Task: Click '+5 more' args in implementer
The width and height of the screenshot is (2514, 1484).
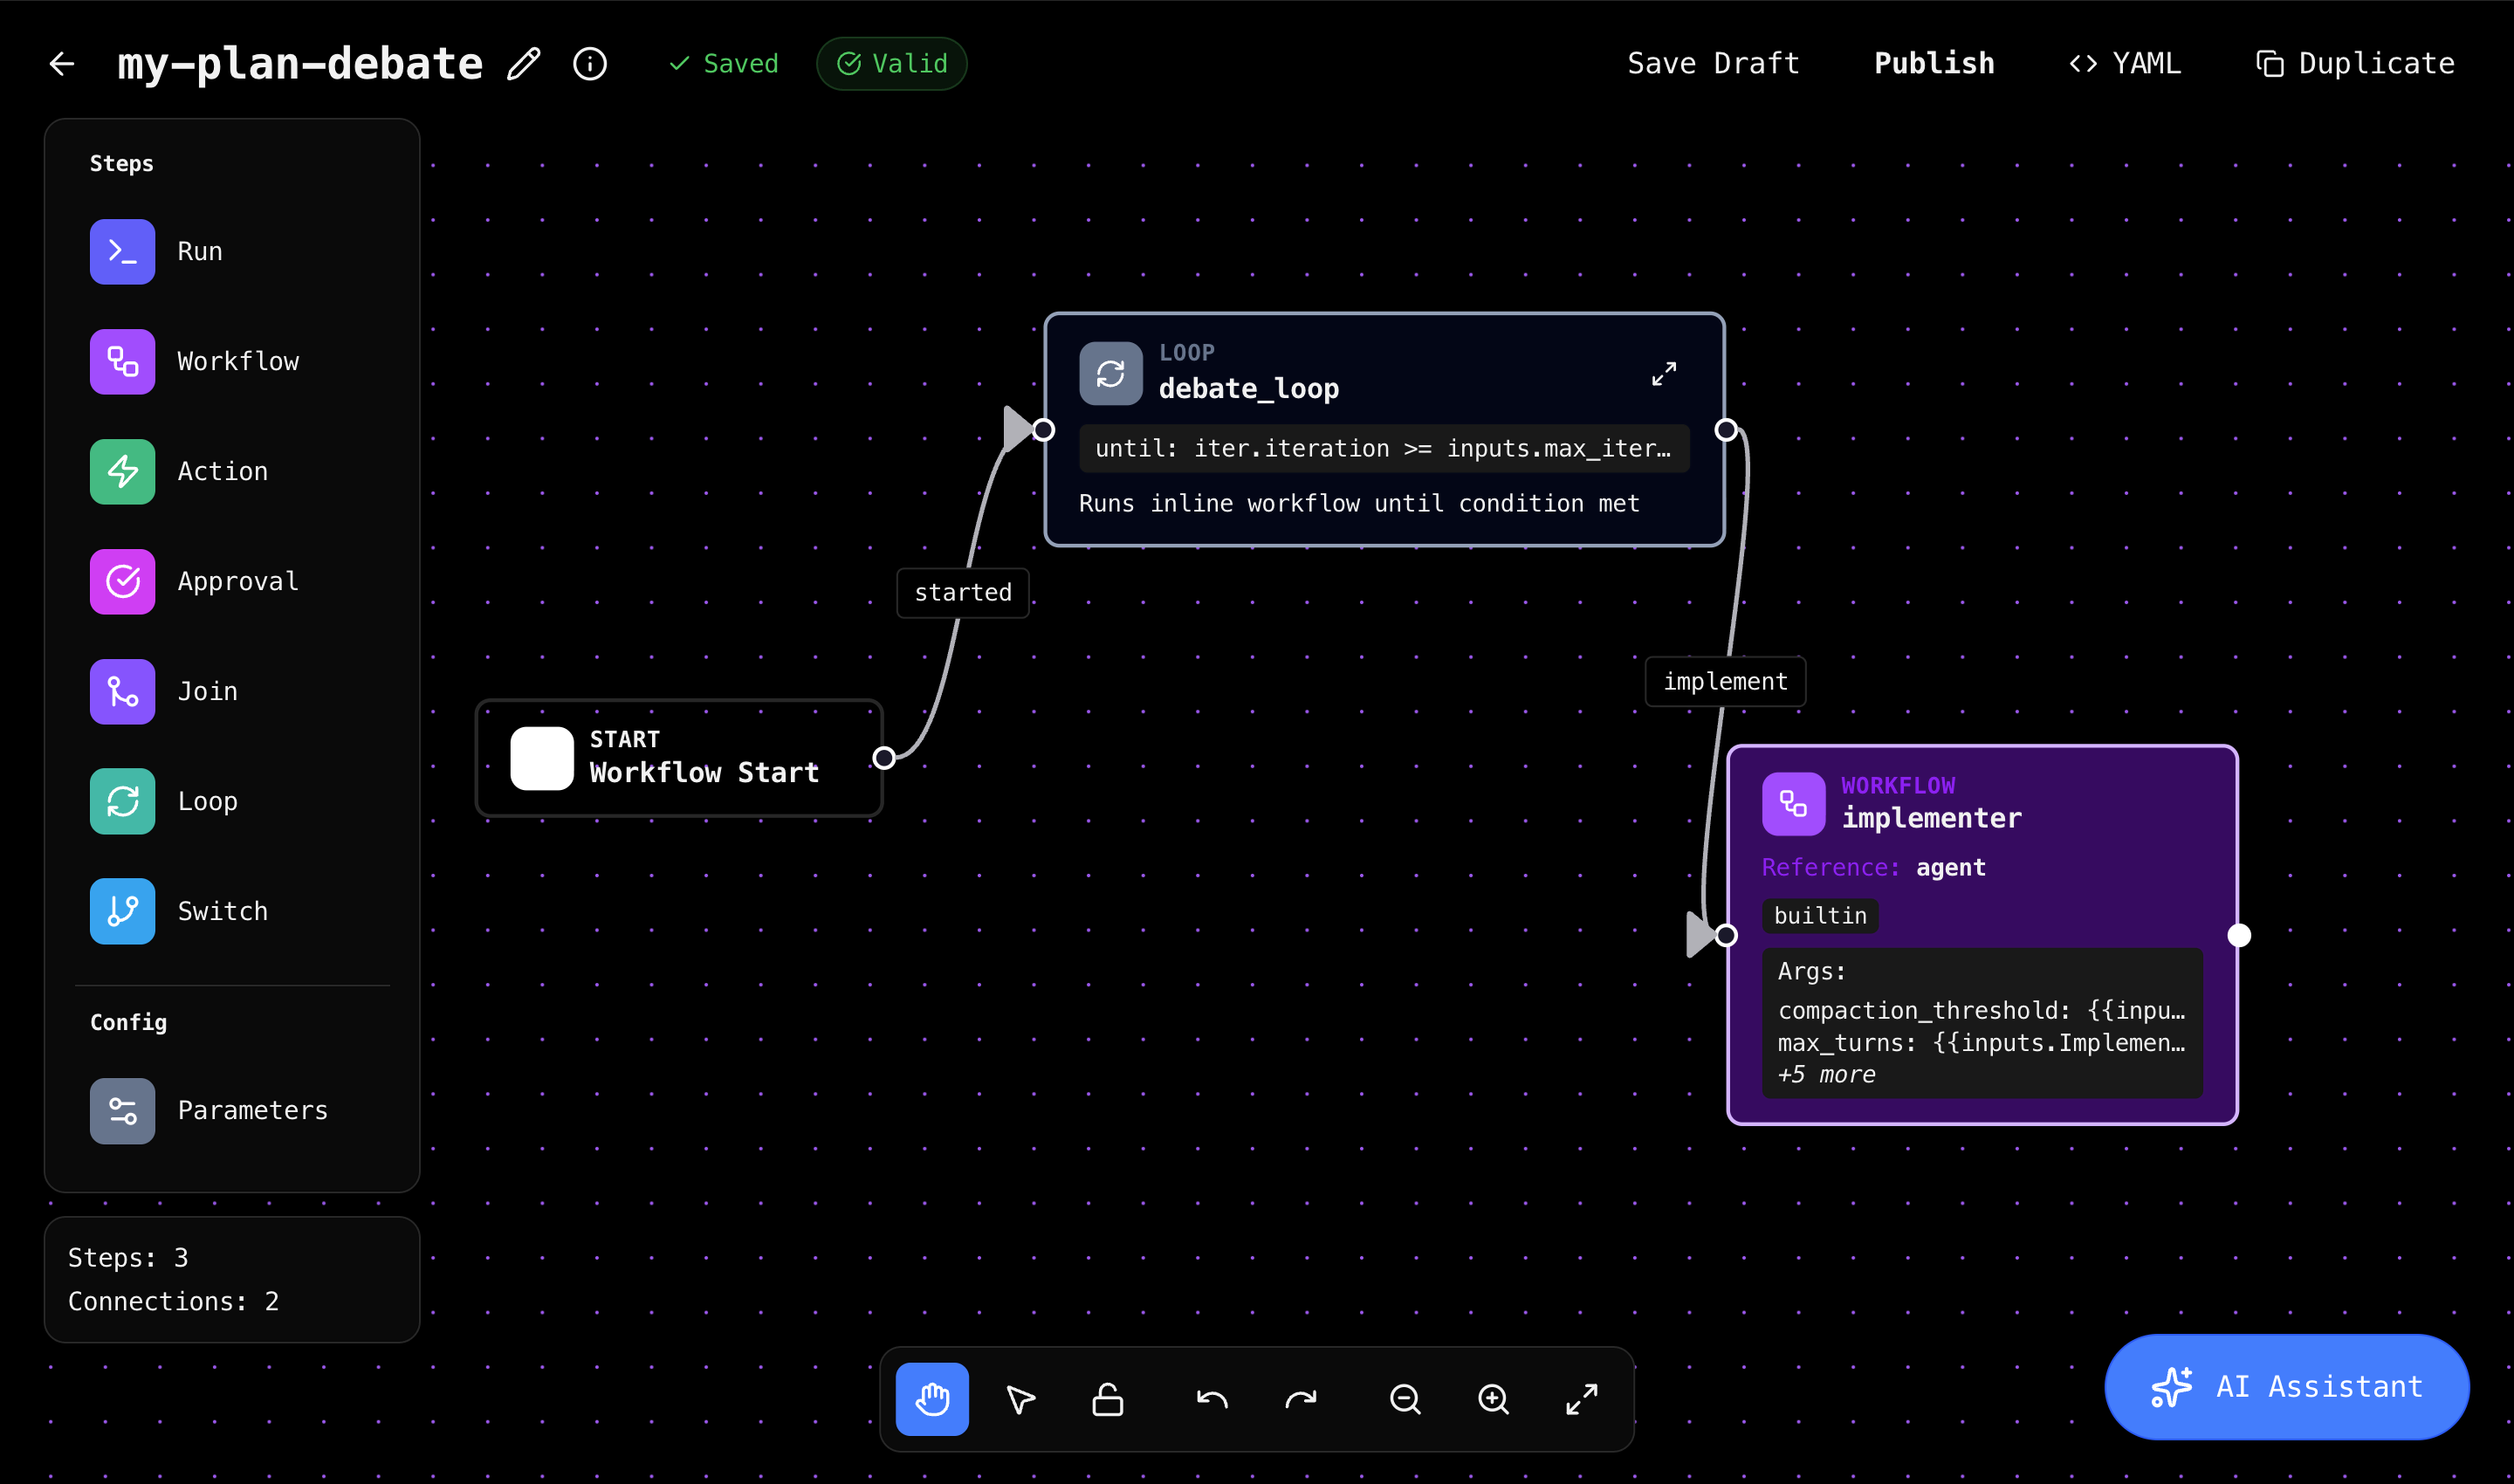Action: pyautogui.click(x=1826, y=1075)
